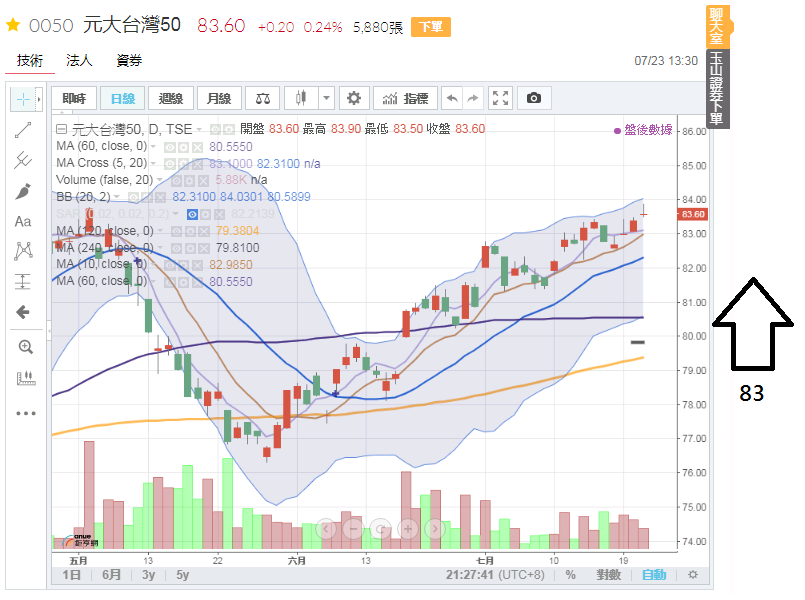Toggle visibility of the MA (240, close, 0) indicator
Image resolution: width=805 pixels, height=600 pixels.
[x=176, y=248]
